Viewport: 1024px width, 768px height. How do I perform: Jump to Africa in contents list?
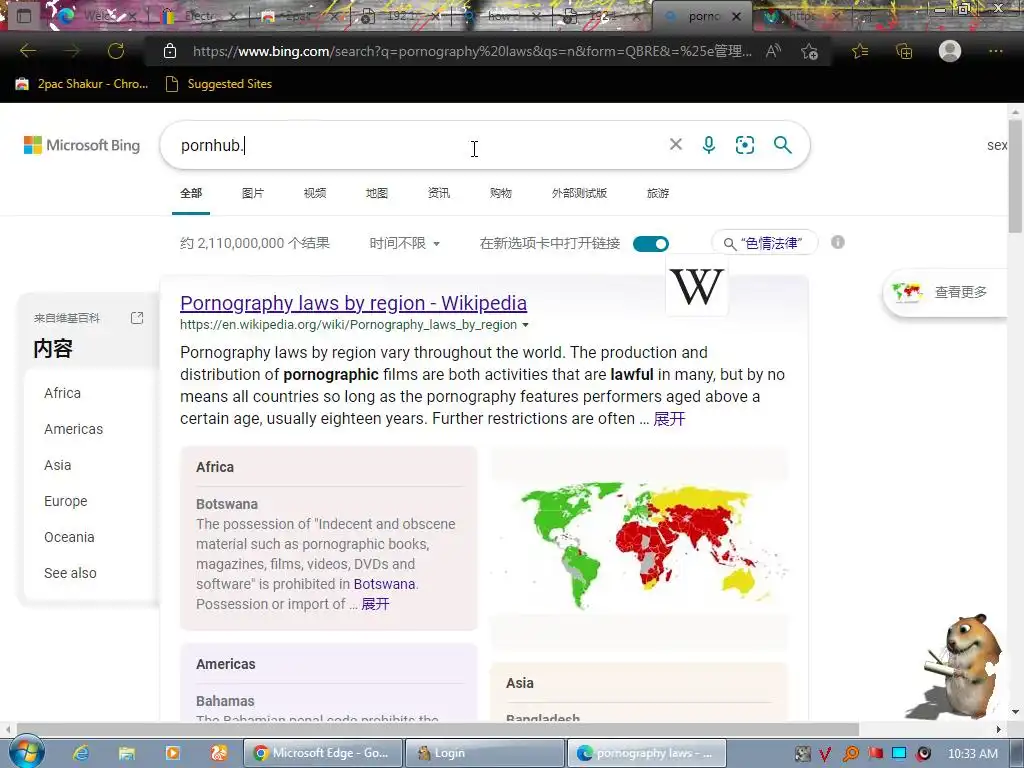coord(63,393)
